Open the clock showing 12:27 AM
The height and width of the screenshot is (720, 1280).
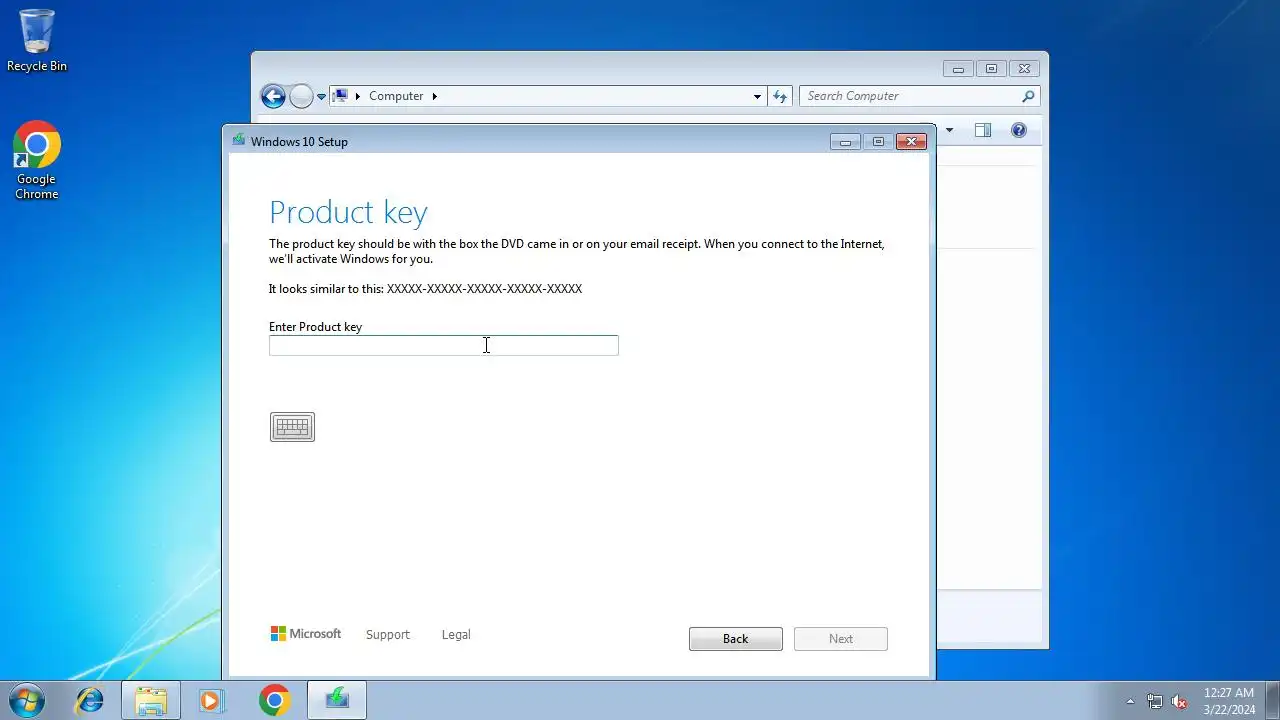click(1229, 700)
